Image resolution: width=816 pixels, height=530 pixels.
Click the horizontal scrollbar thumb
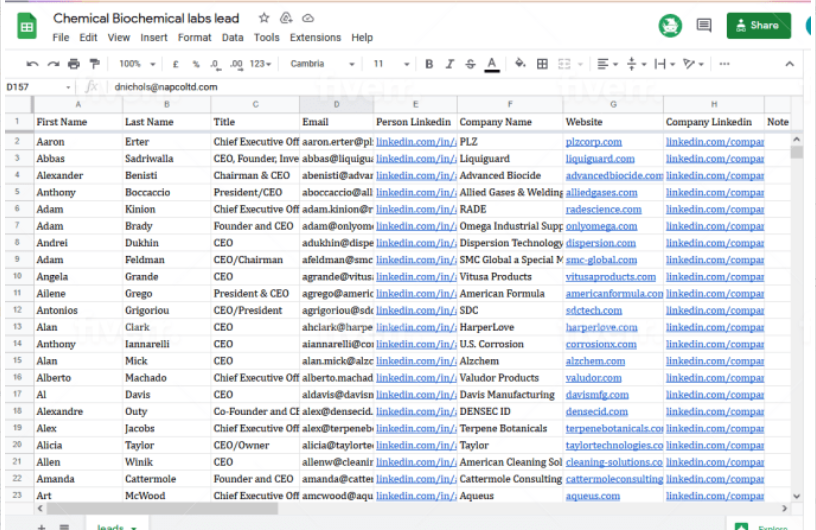pos(161,508)
